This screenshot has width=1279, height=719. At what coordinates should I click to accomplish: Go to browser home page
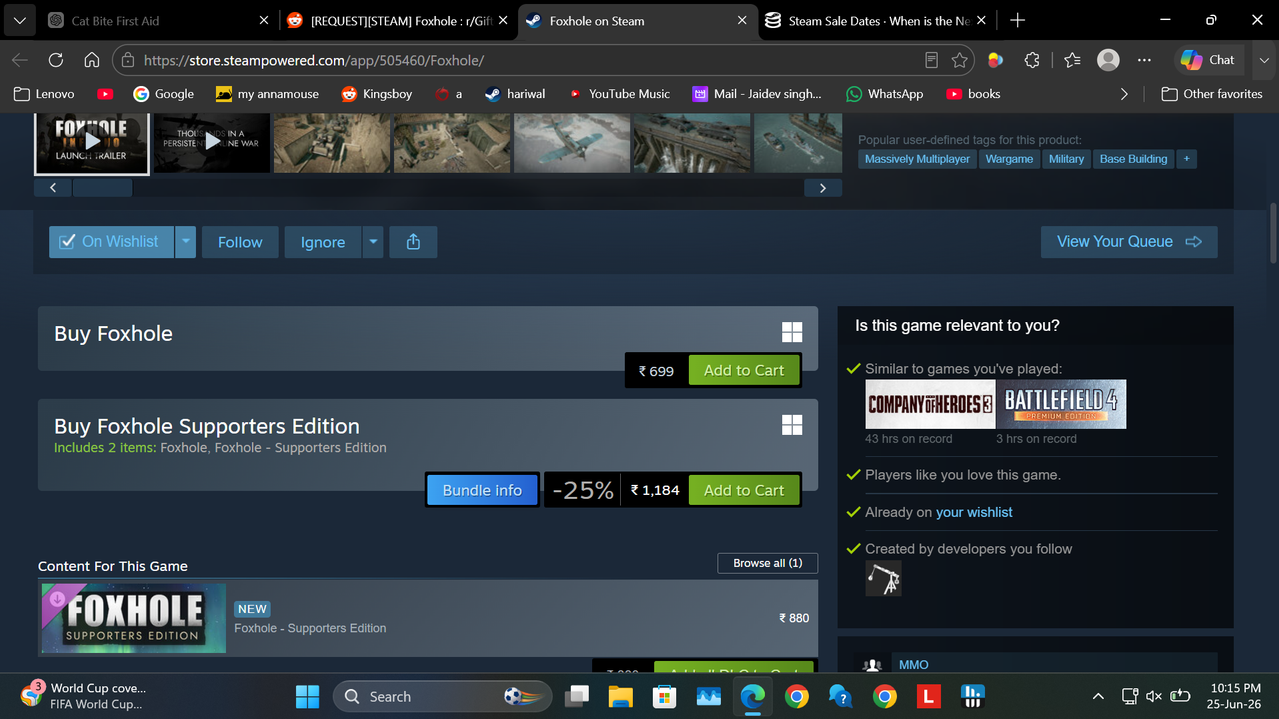point(92,60)
